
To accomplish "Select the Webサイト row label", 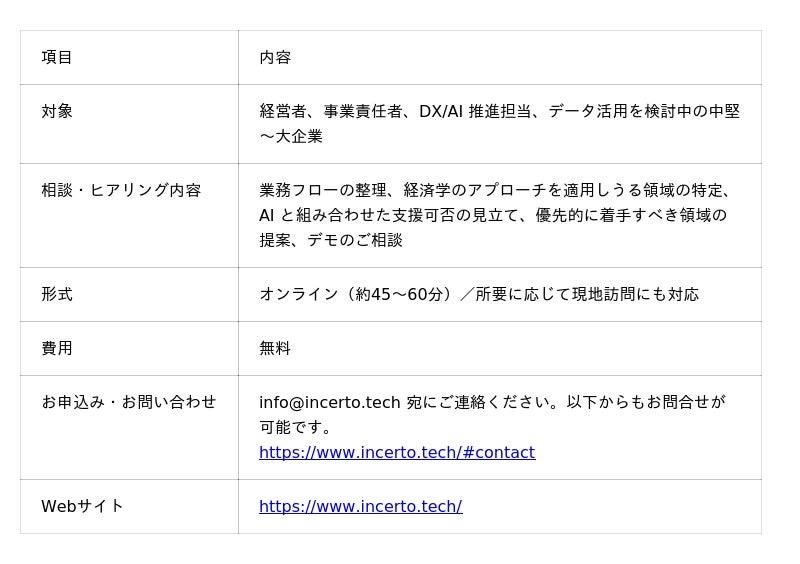I will click(83, 507).
